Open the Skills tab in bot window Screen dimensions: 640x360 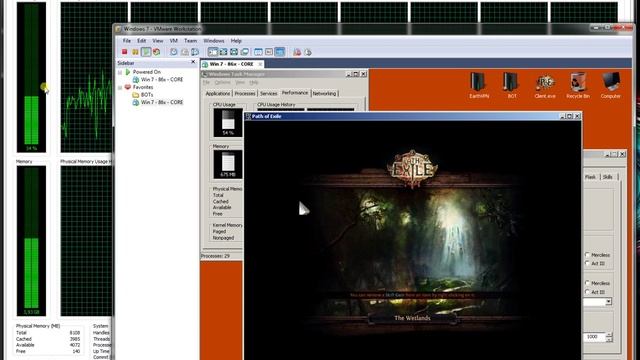(x=608, y=177)
